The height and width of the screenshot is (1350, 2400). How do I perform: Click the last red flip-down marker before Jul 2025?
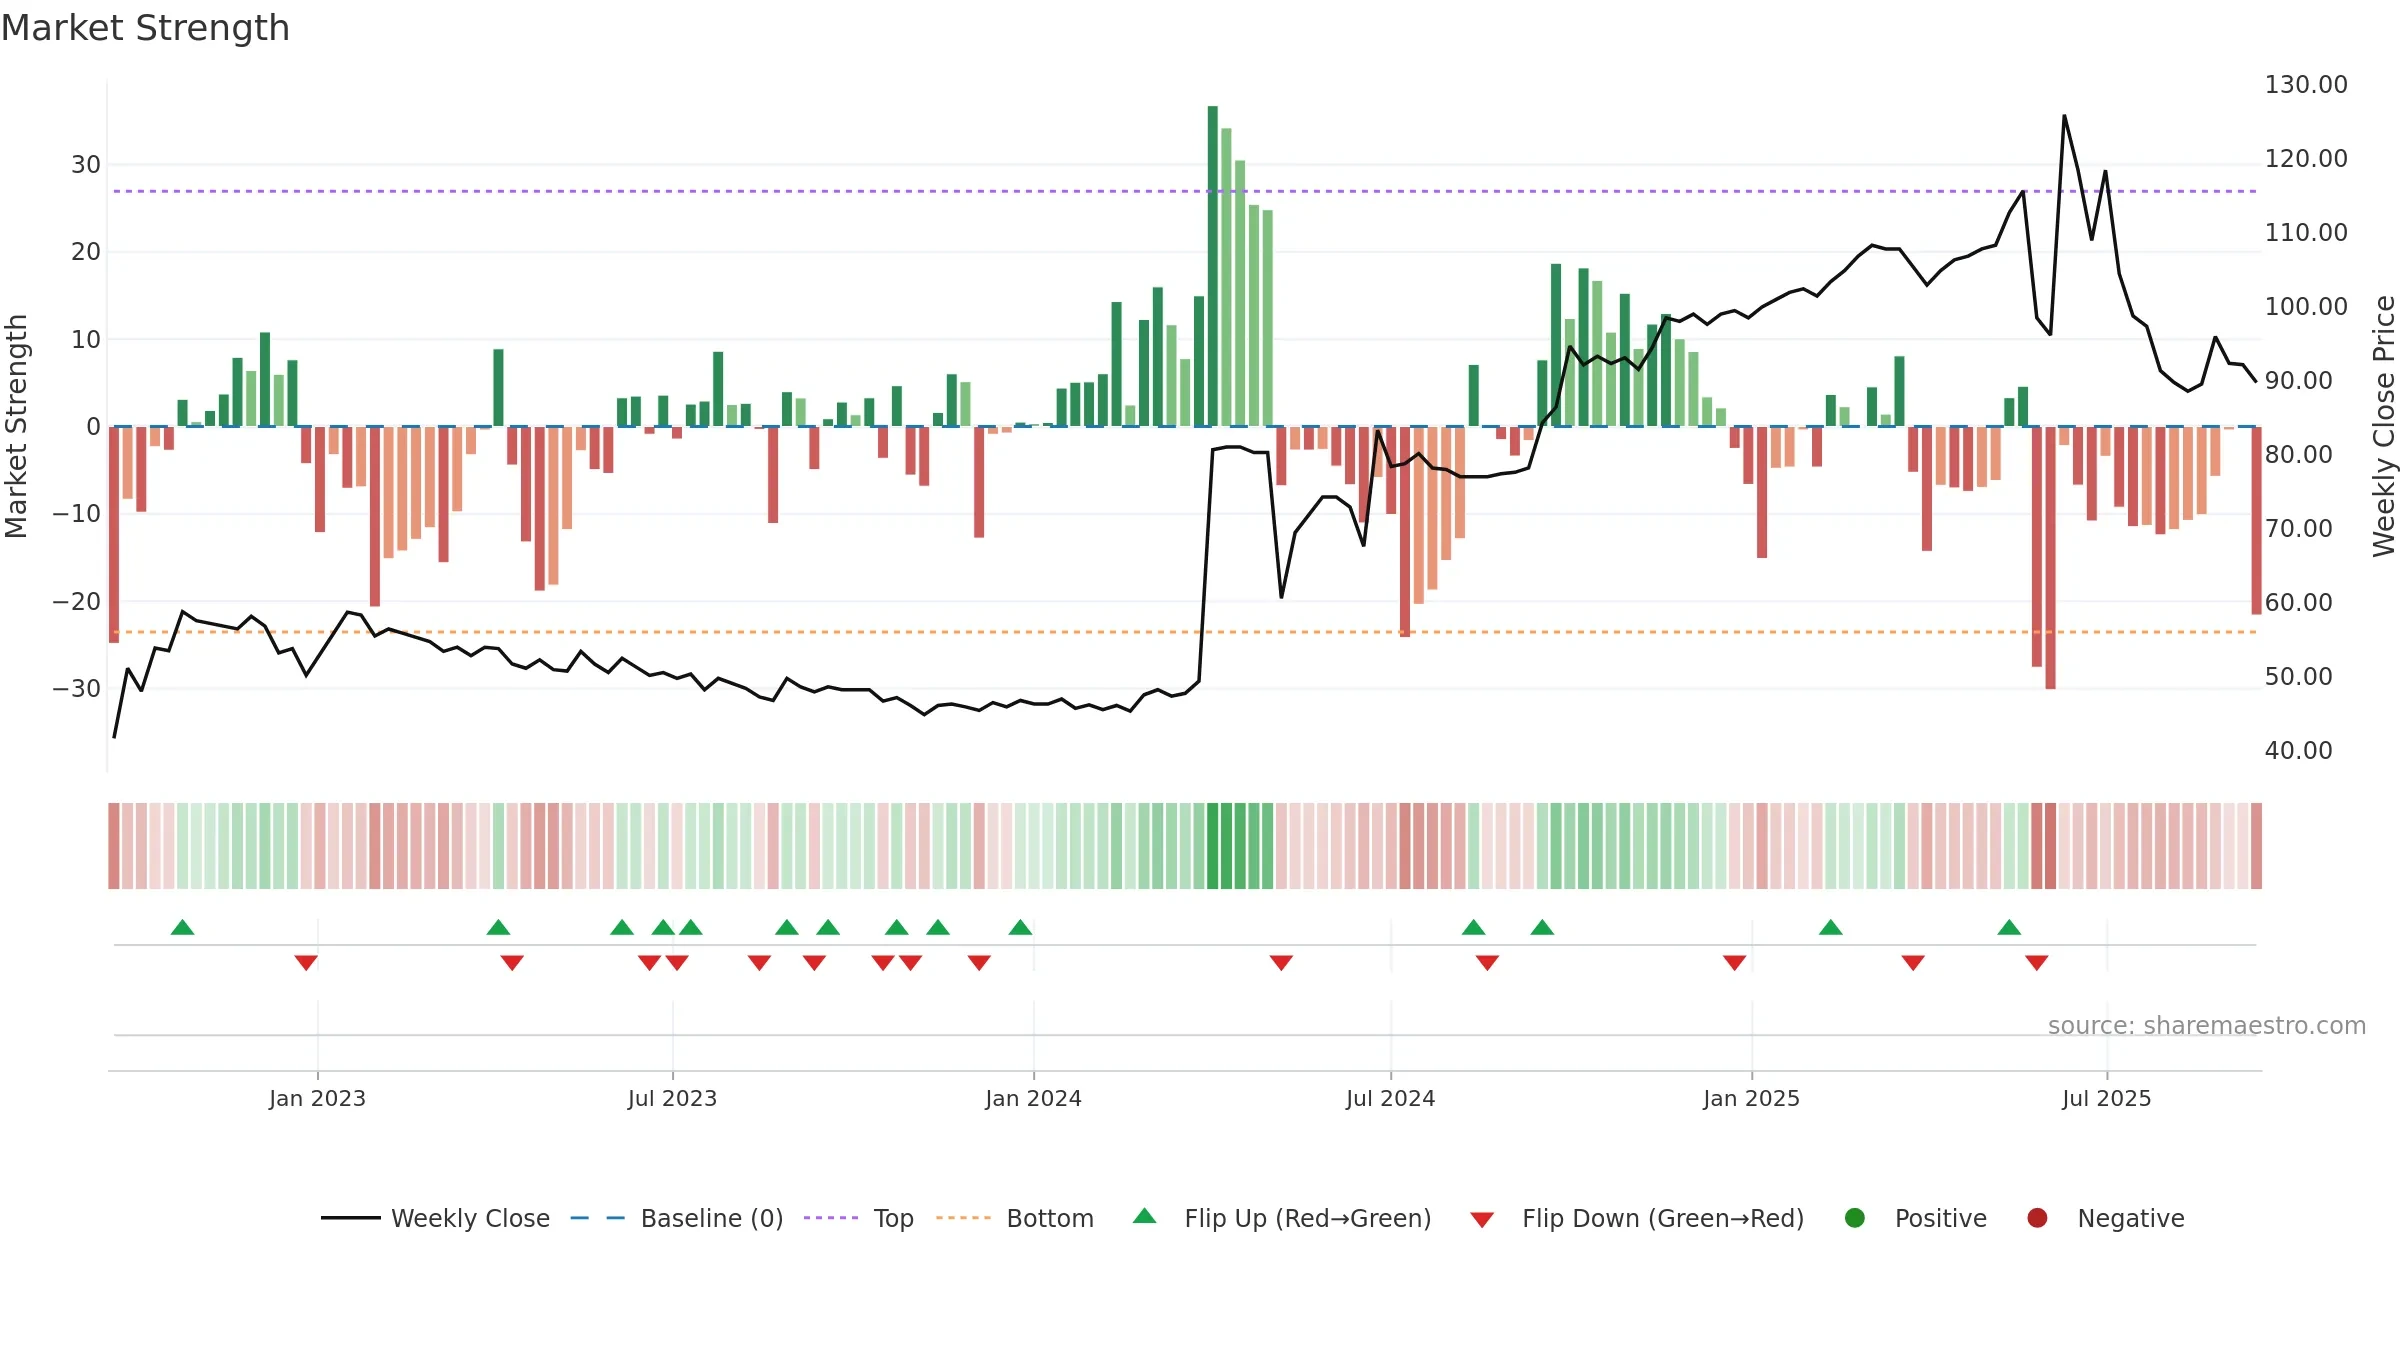coord(2037,963)
